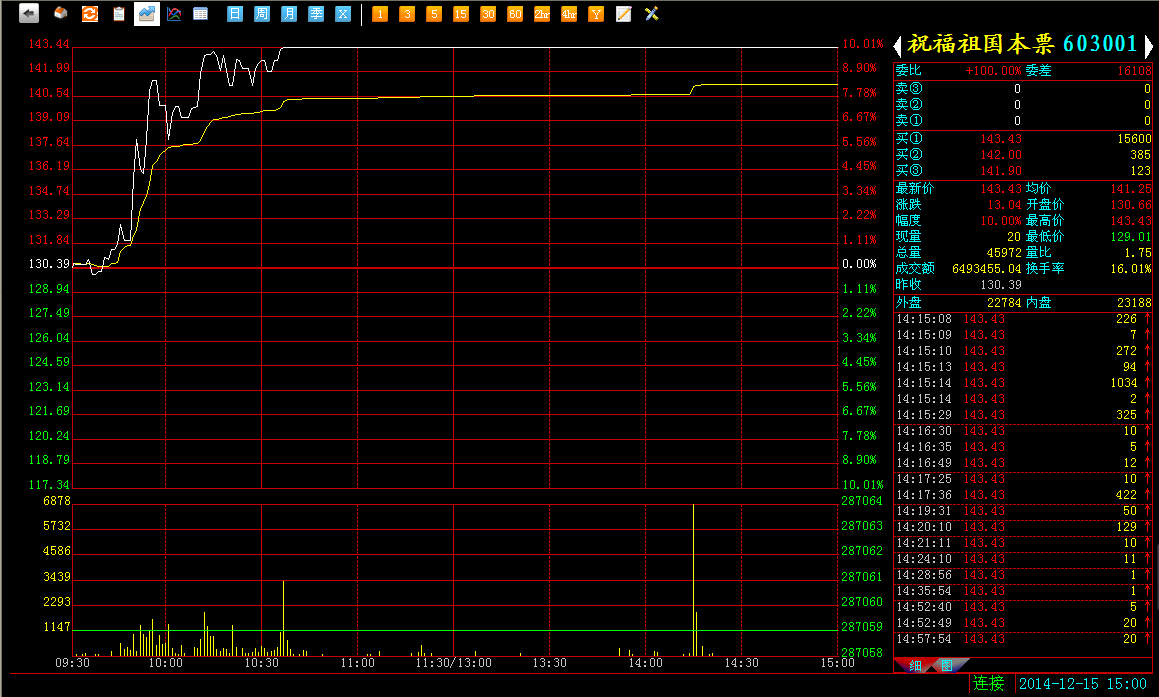The width and height of the screenshot is (1159, 697).
Task: Select the 卖③ ask row
Action: (1023, 89)
